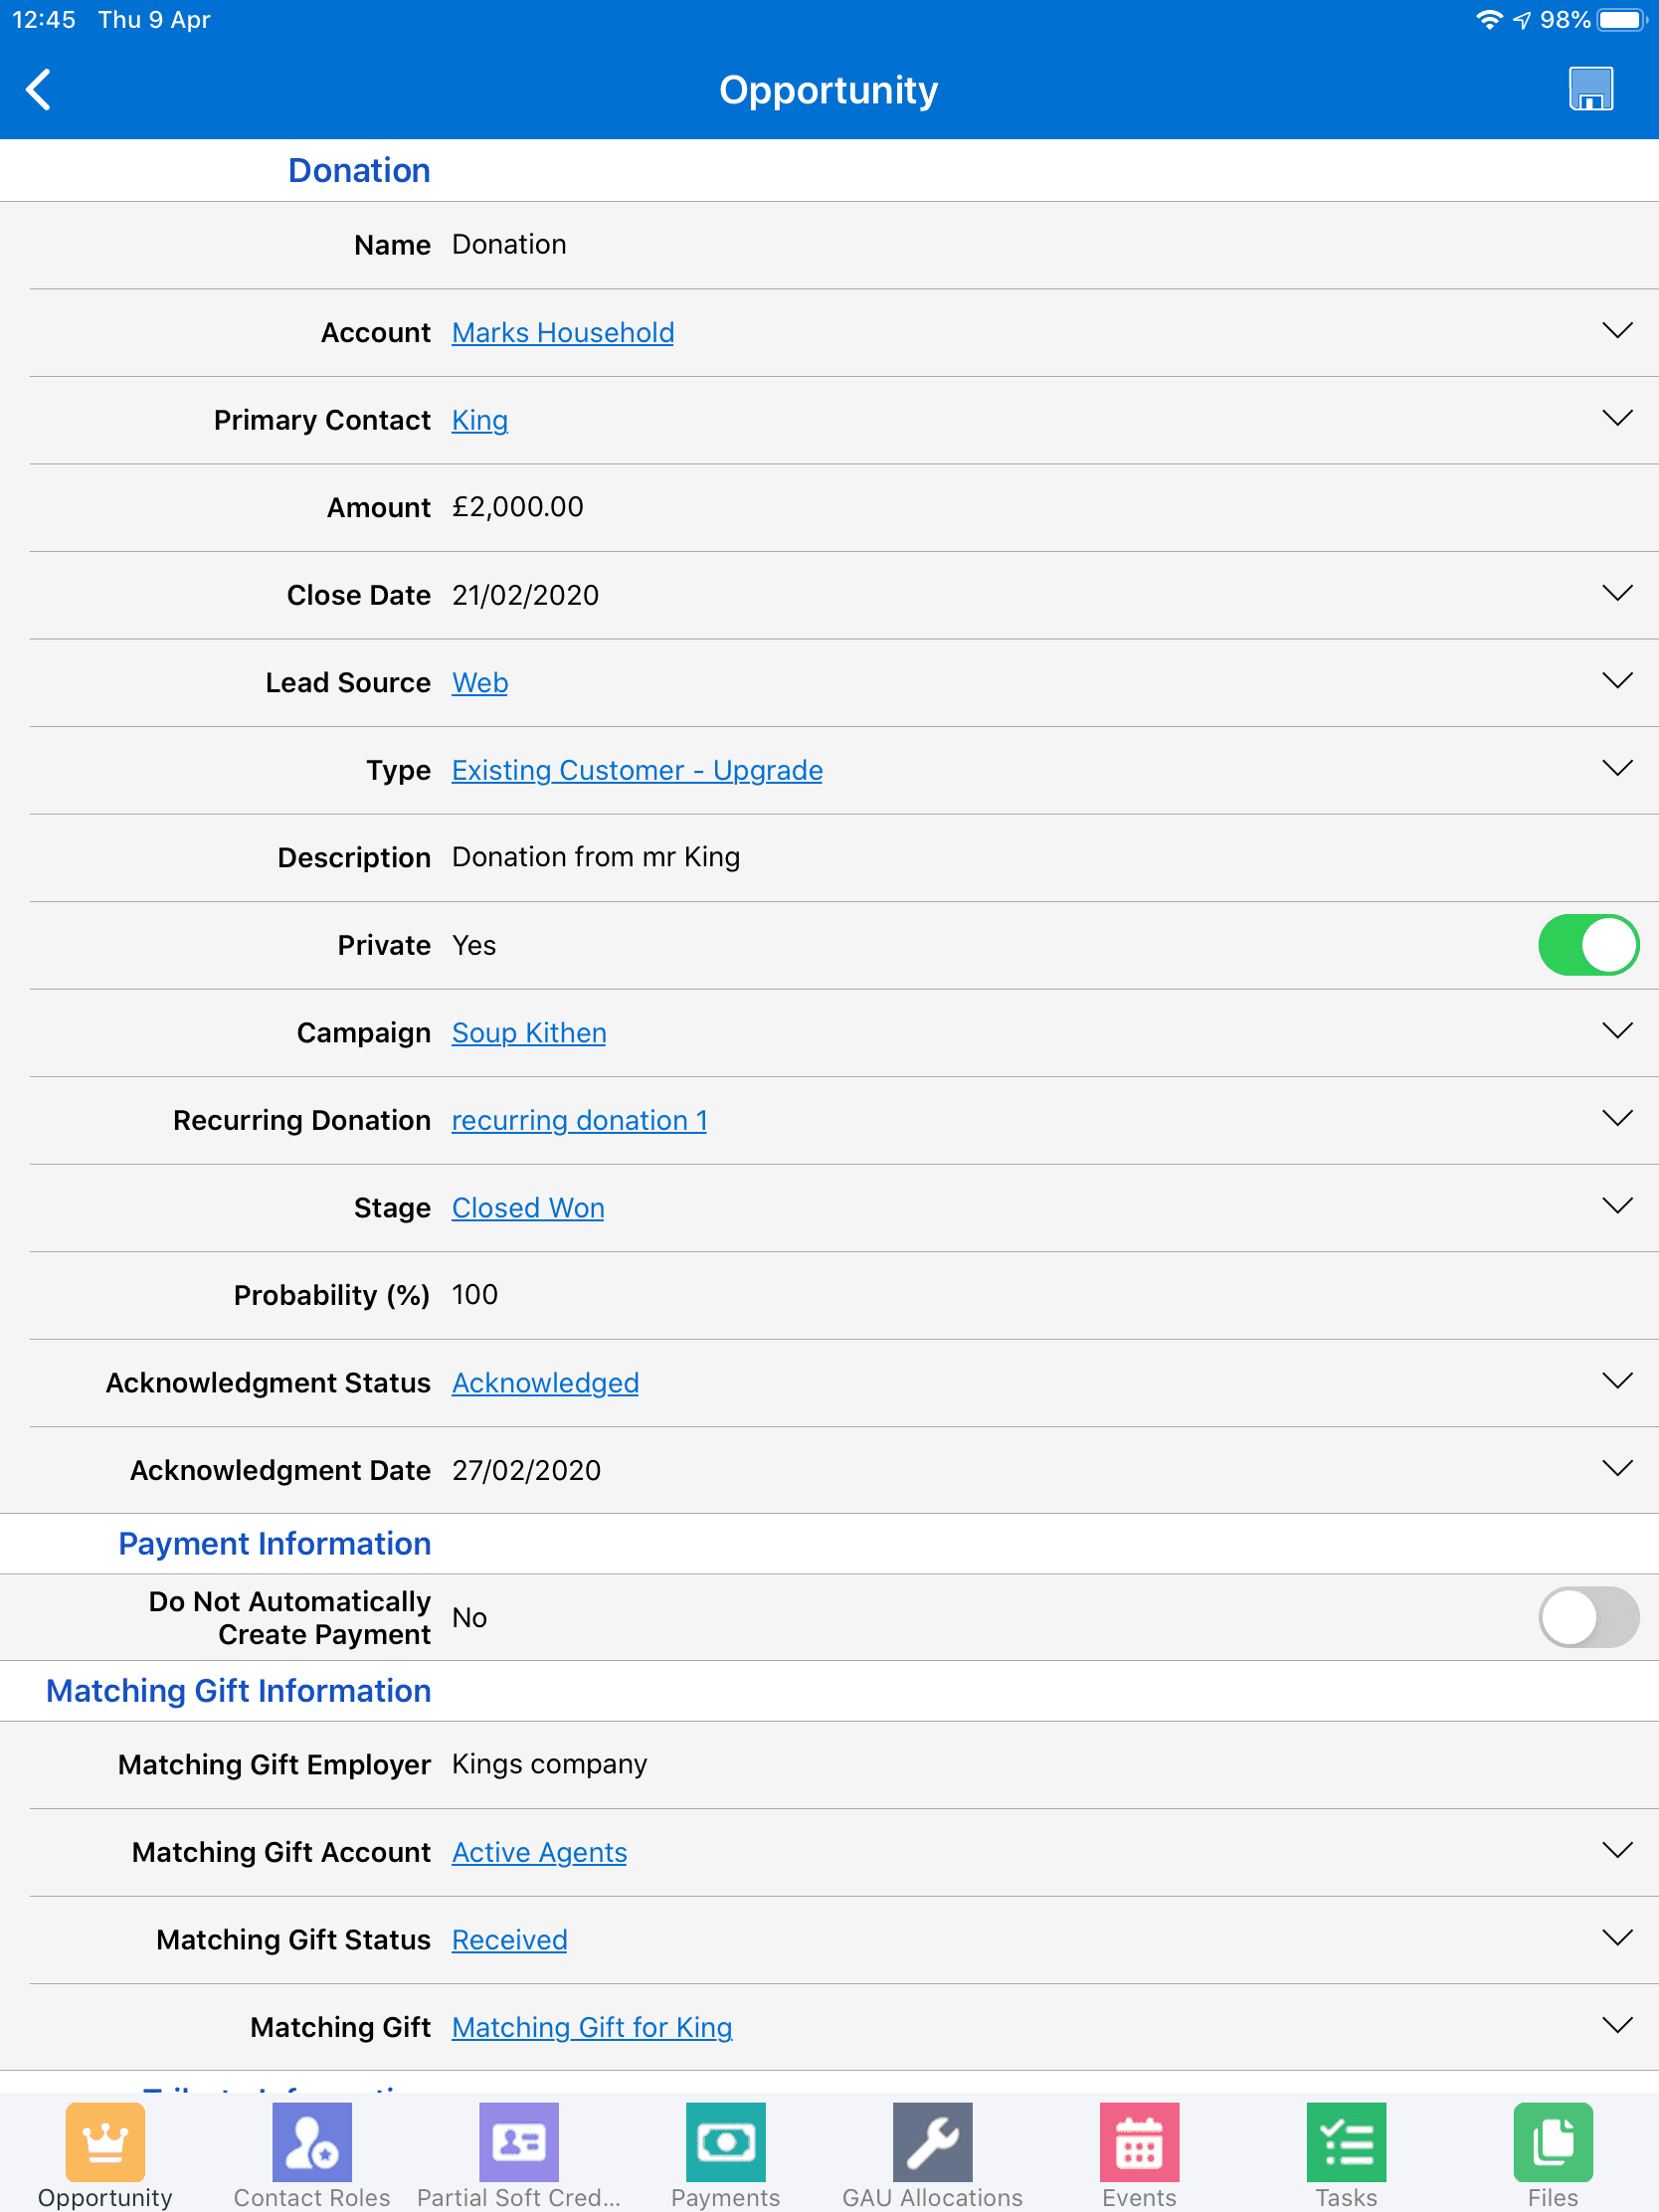Toggle the Private switch off

tap(1587, 945)
